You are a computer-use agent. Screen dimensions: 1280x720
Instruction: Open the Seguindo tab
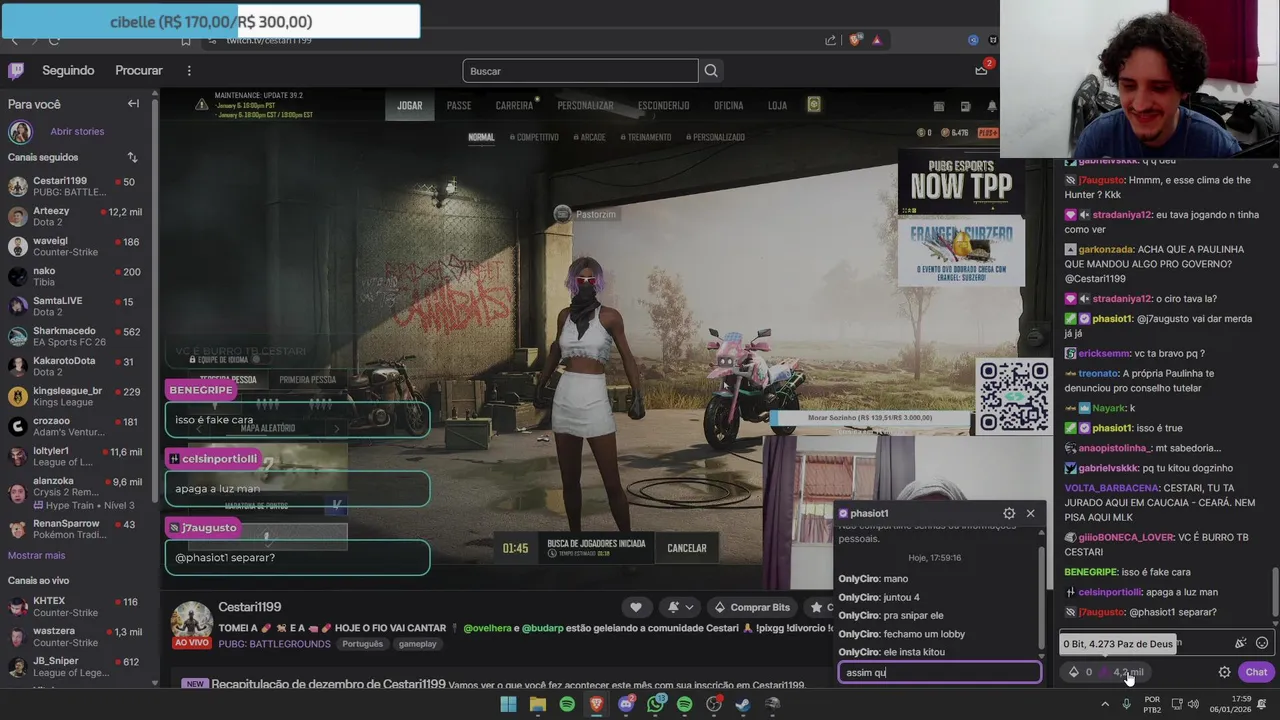coord(68,70)
